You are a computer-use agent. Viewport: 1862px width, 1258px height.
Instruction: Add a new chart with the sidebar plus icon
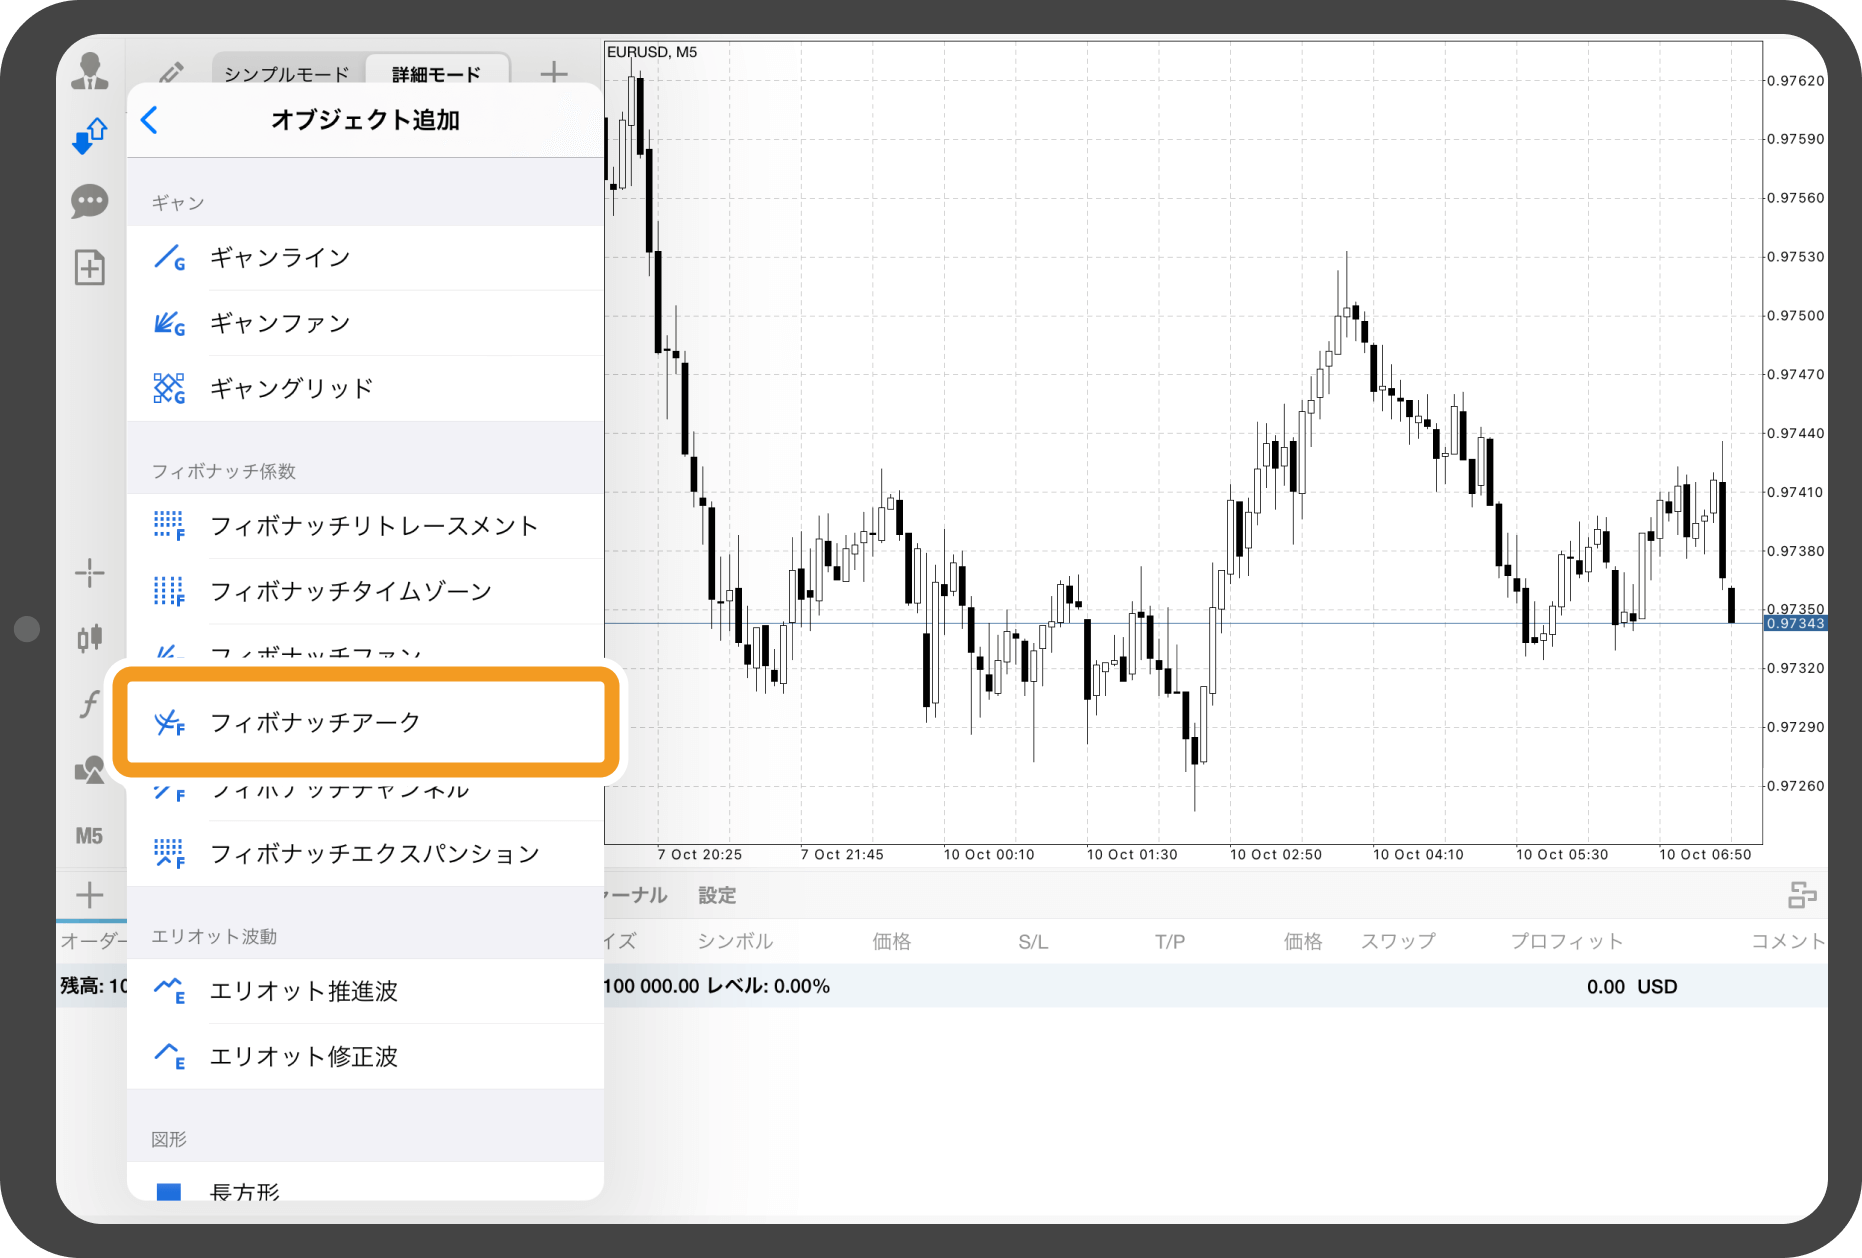pos(90,893)
